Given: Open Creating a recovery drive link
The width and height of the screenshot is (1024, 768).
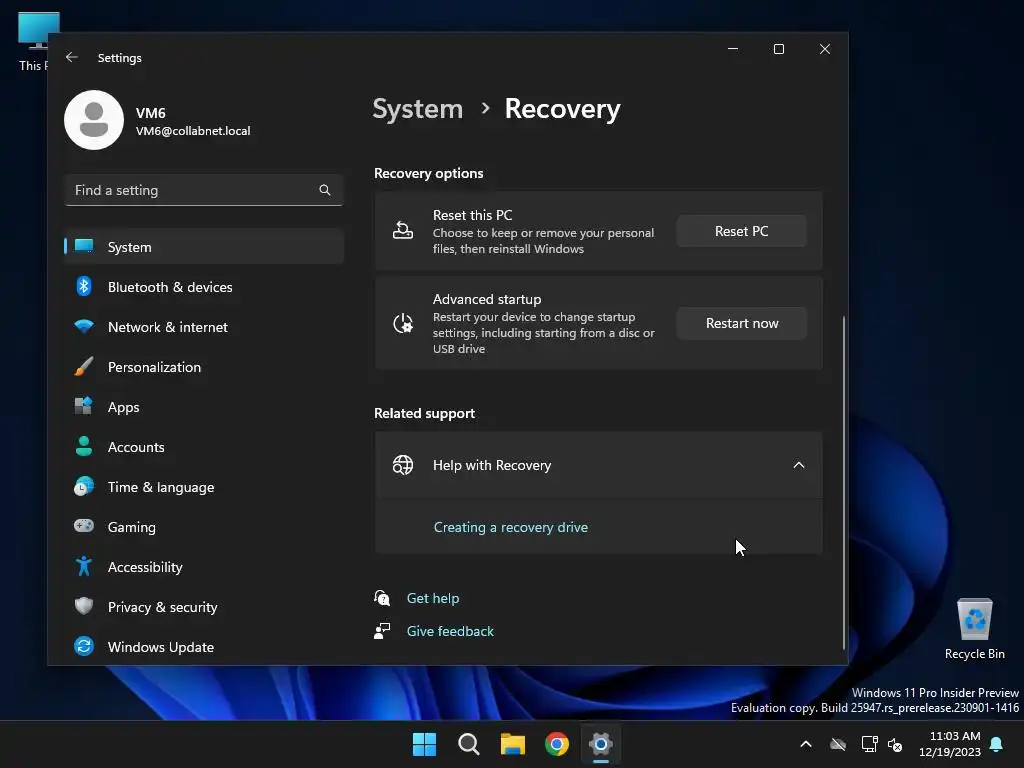Looking at the screenshot, I should [511, 527].
